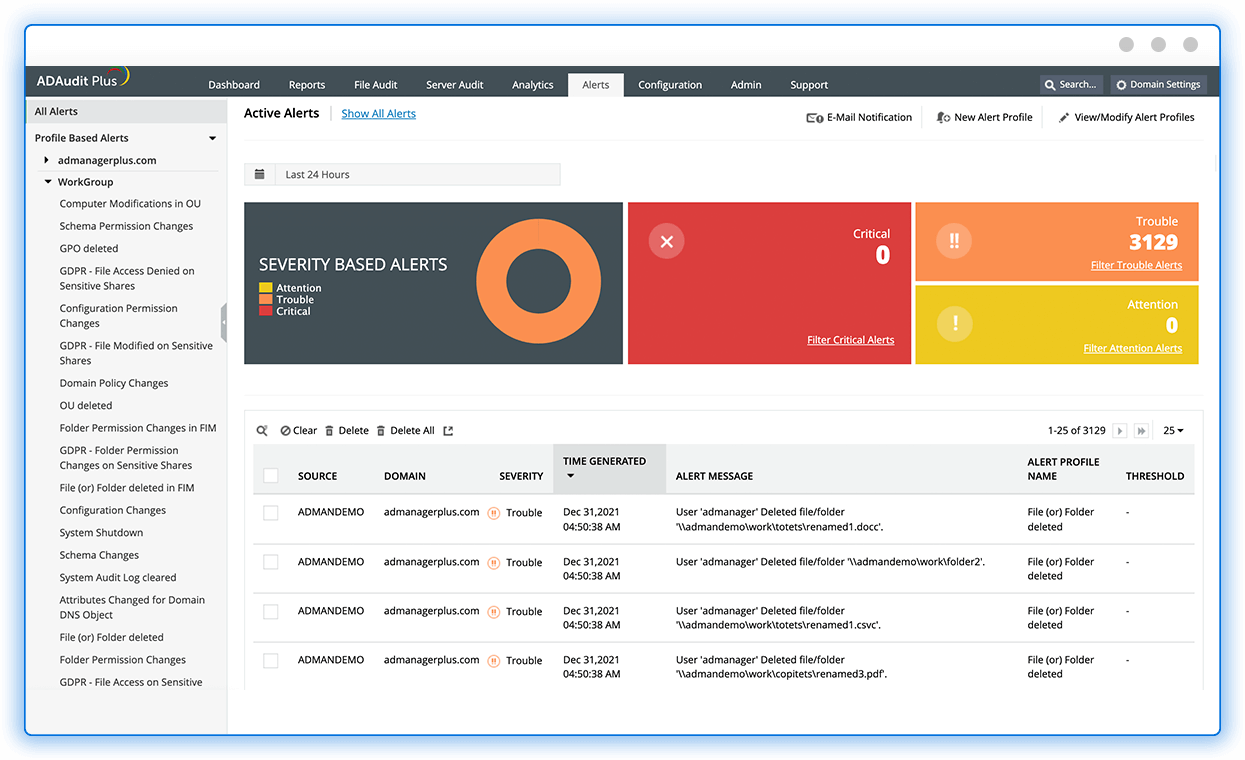Click the red Critical legend swatch
Screen dimensions: 1245x760
(x=265, y=311)
